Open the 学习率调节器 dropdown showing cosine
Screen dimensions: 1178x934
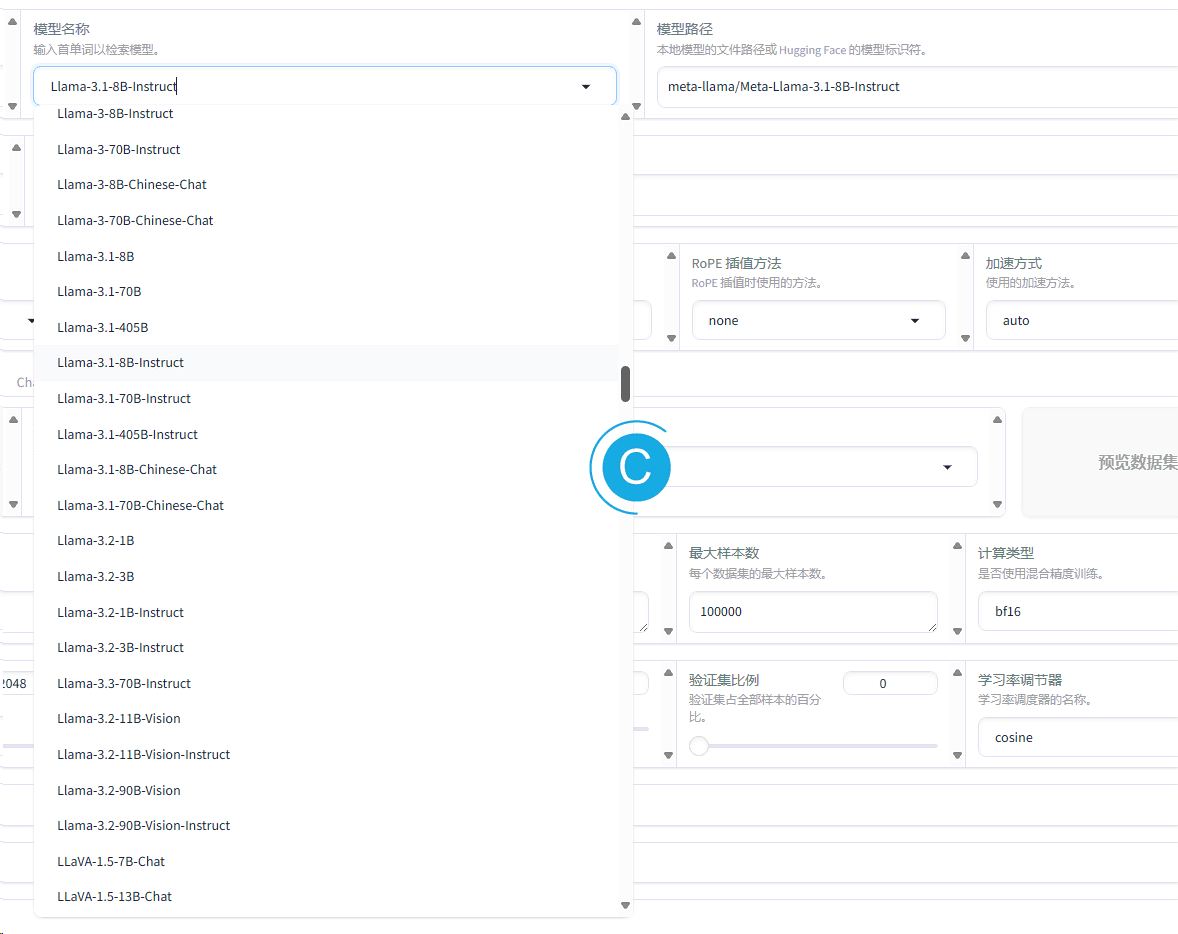point(1078,738)
